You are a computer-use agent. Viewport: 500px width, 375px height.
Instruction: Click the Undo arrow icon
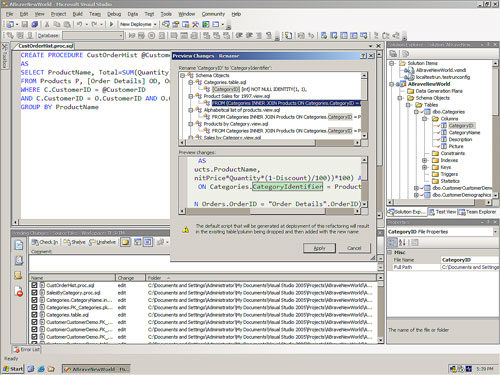coord(79,24)
